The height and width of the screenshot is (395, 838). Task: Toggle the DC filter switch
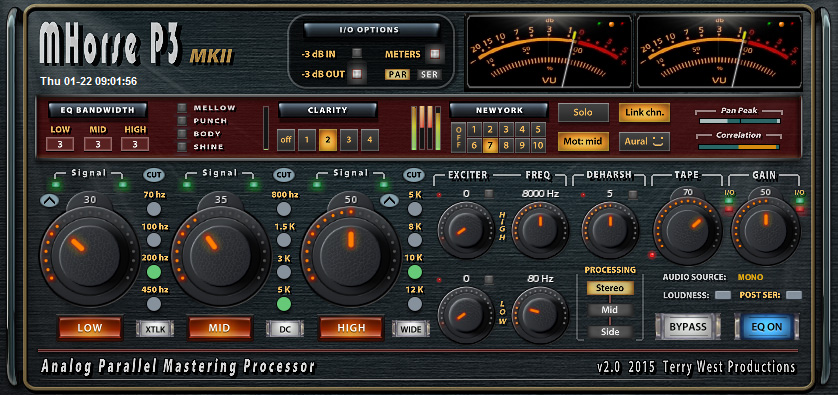coord(285,329)
